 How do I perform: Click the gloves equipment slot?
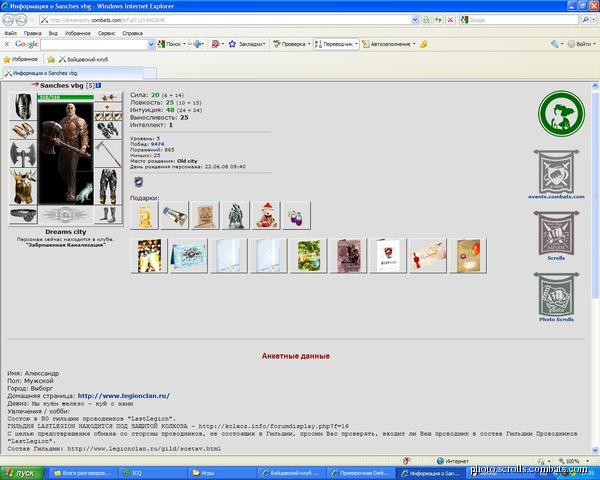point(108,130)
